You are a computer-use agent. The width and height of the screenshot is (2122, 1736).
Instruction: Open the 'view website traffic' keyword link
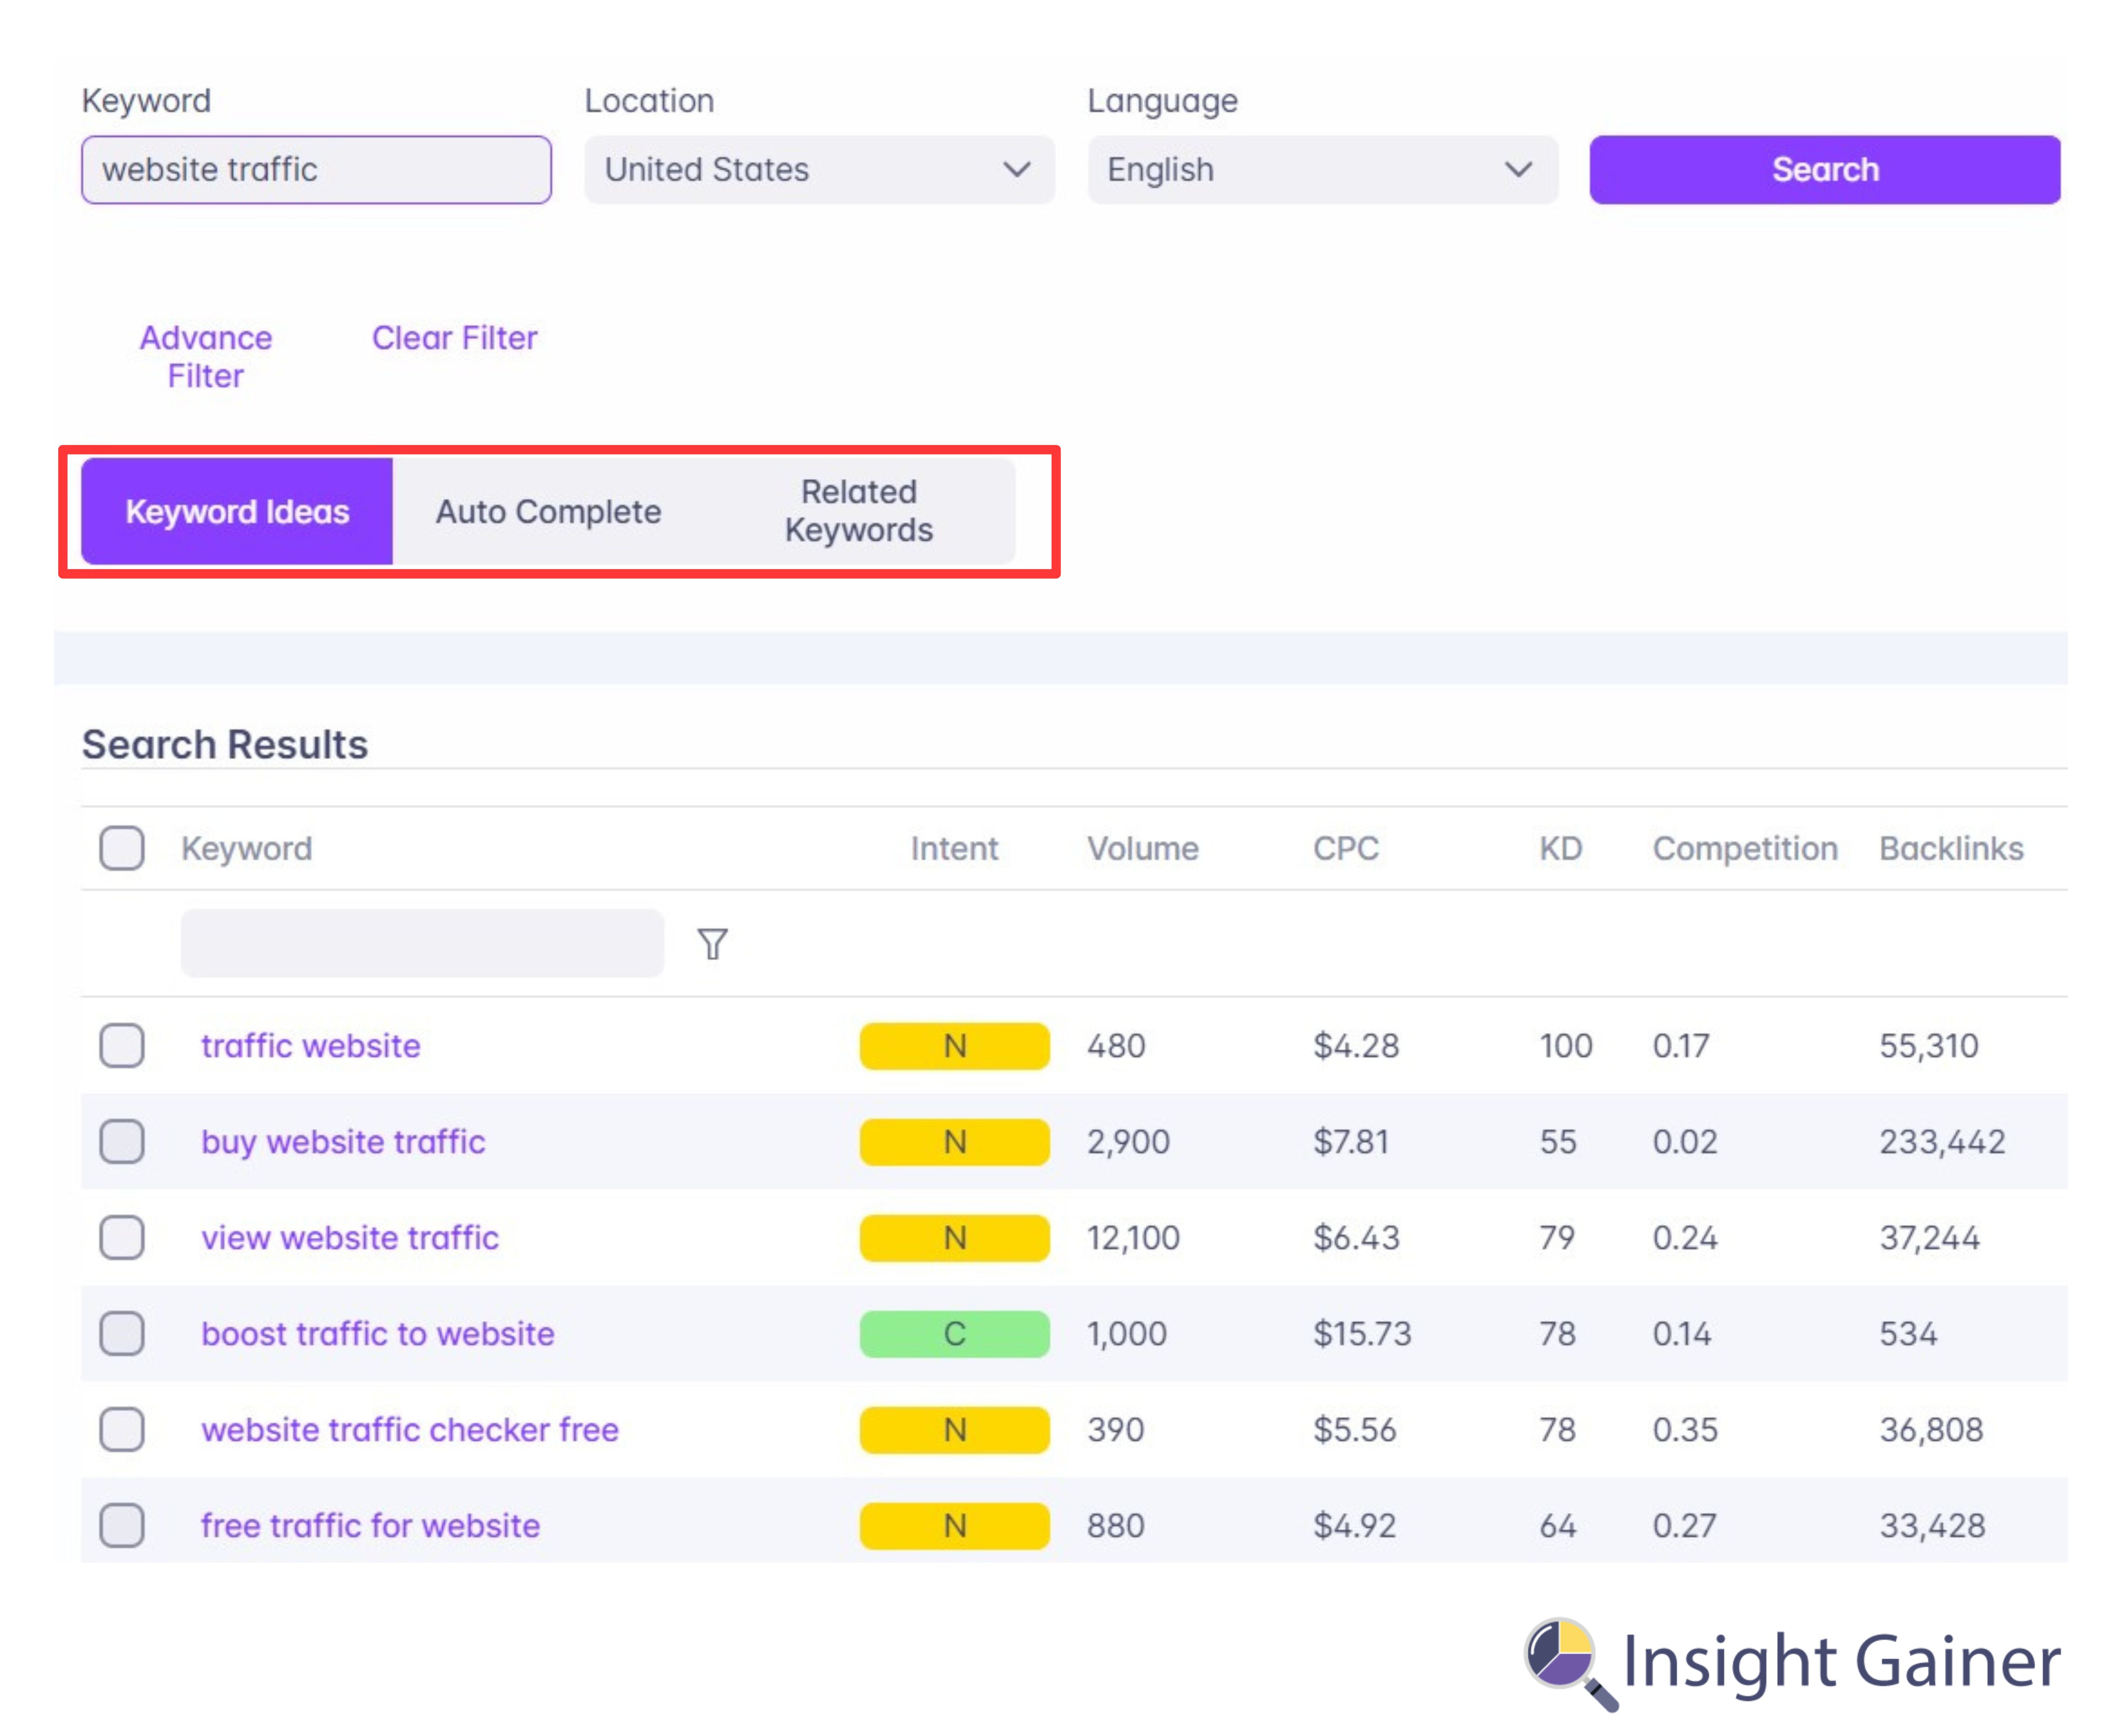tap(350, 1237)
